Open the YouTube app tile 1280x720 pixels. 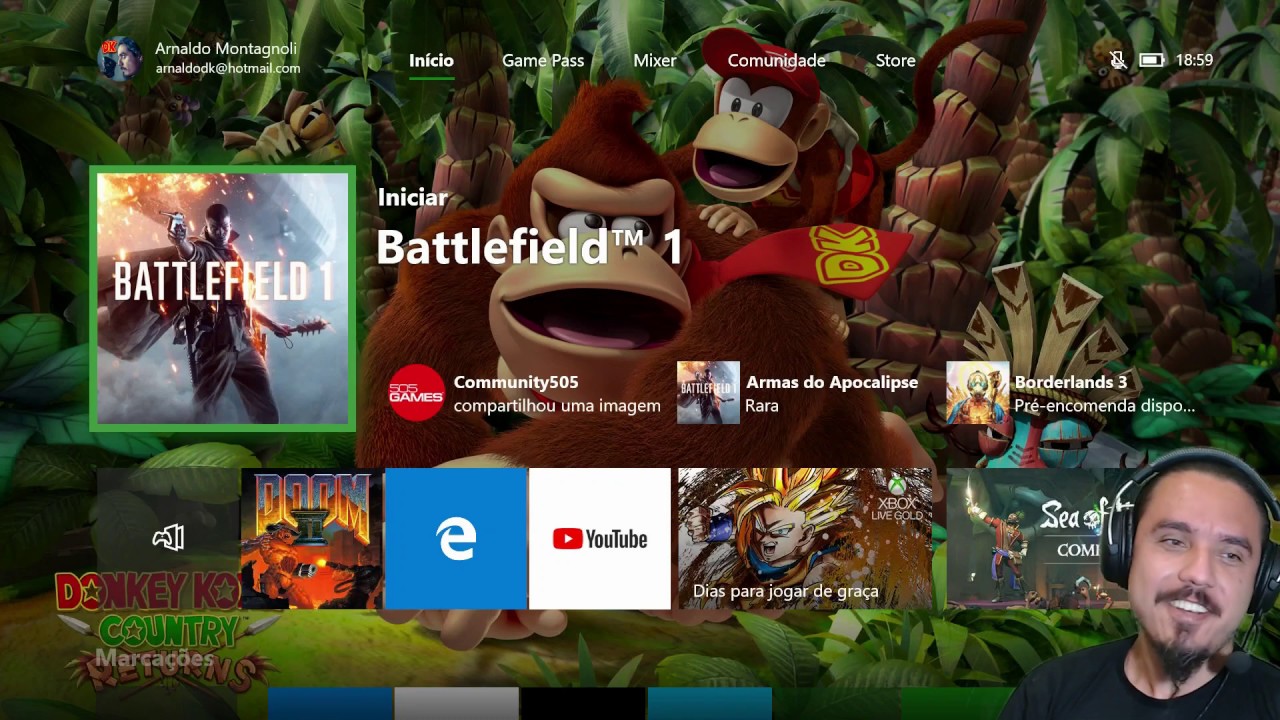pyautogui.click(x=600, y=538)
